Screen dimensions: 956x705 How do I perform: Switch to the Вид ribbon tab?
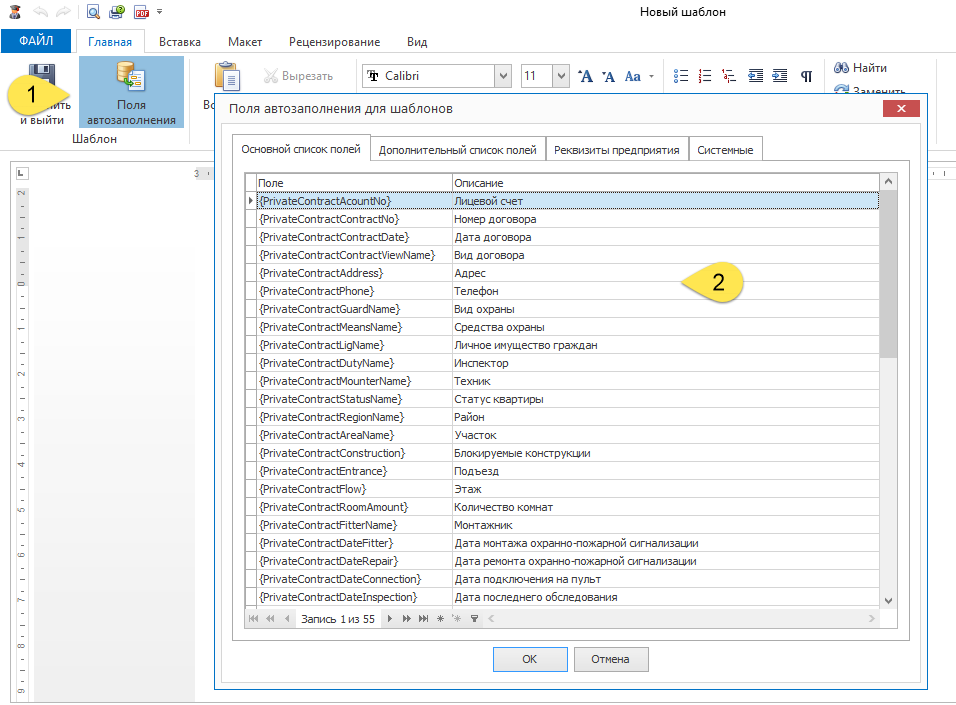(417, 42)
